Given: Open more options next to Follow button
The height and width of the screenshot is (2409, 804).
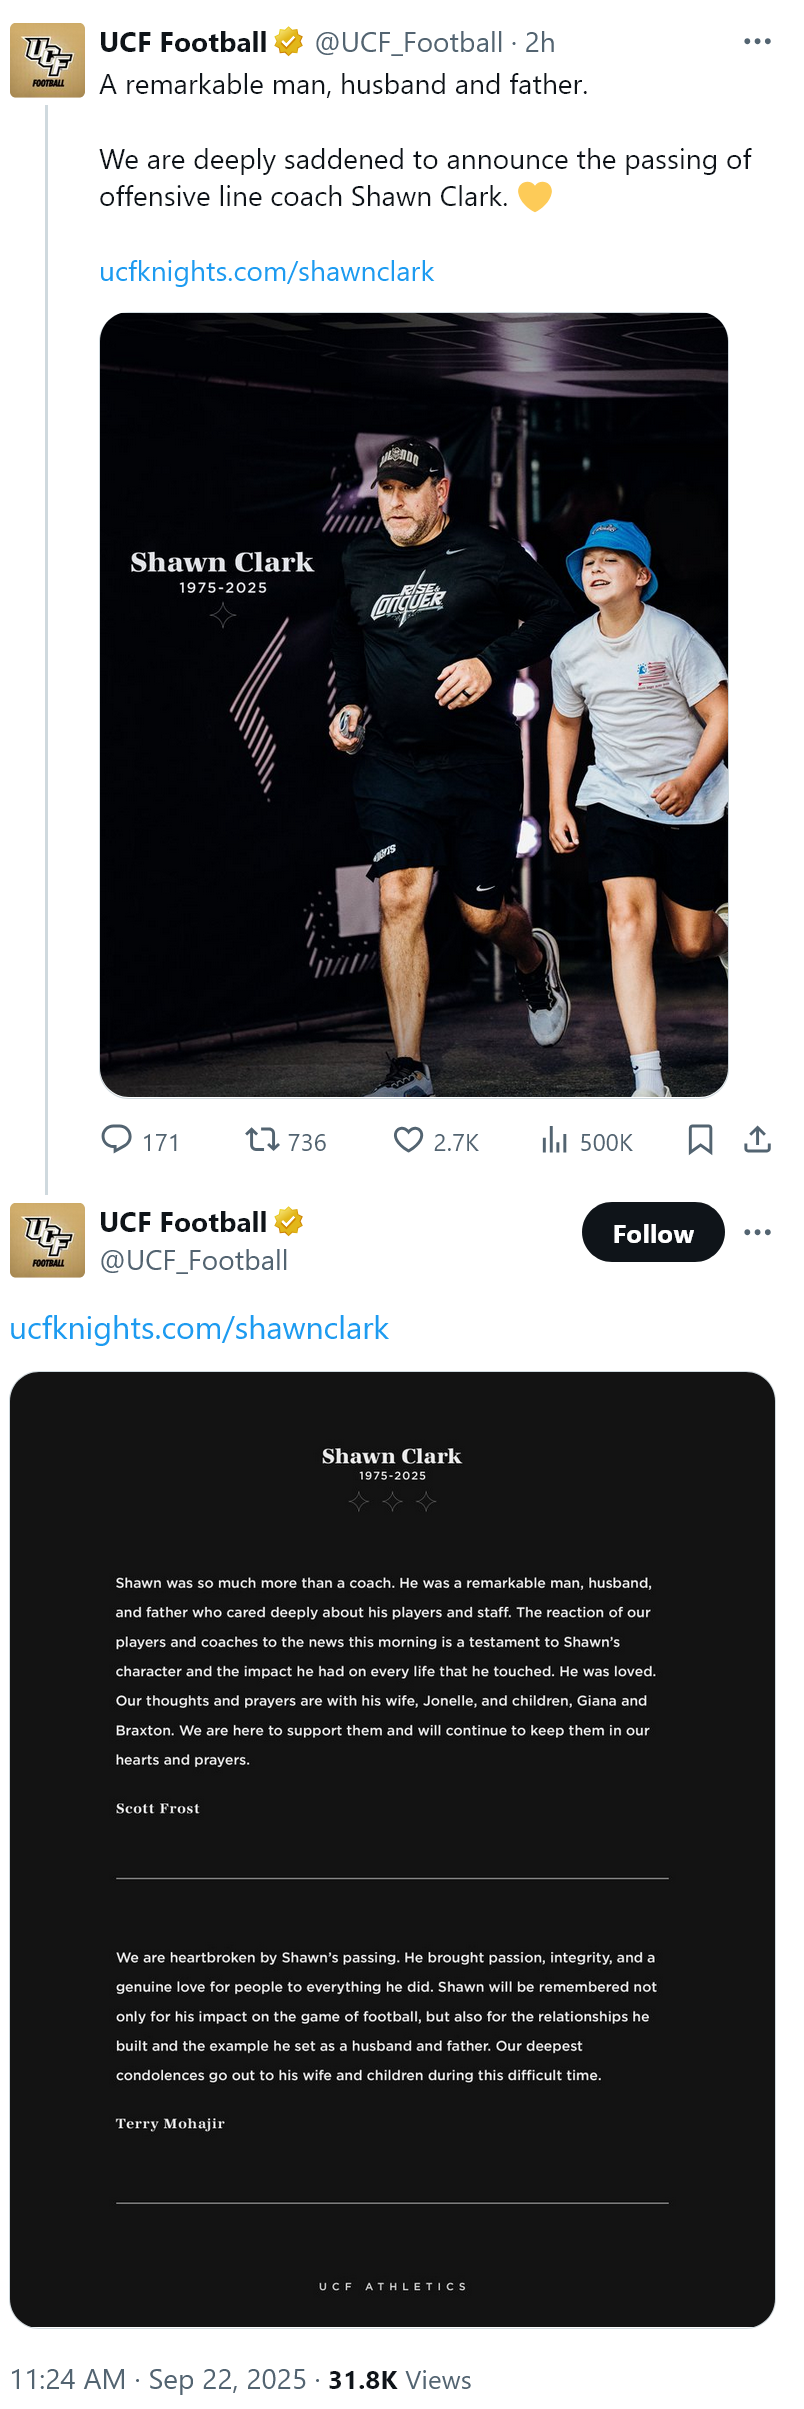Looking at the screenshot, I should 757,1232.
